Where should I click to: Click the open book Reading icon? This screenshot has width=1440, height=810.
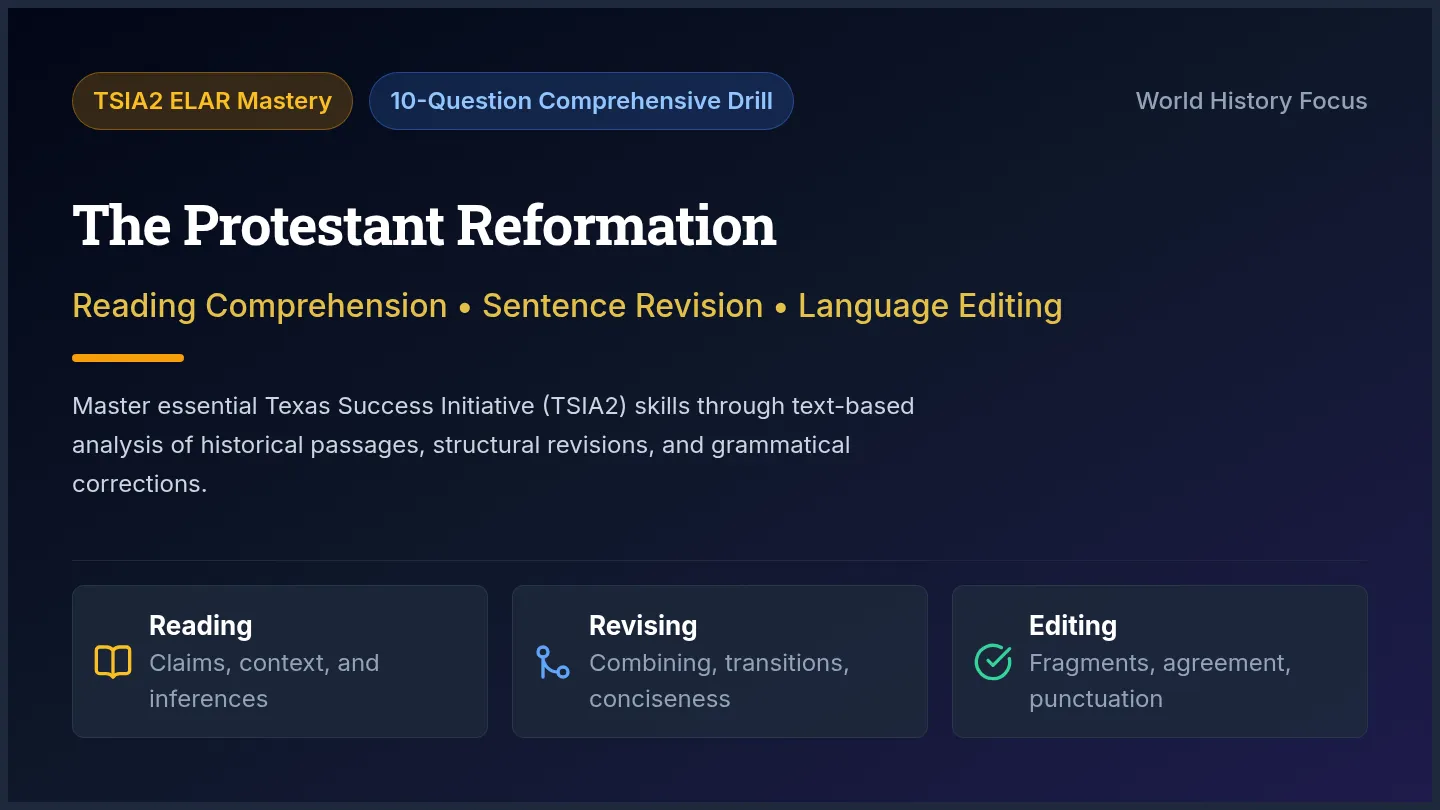pyautogui.click(x=113, y=662)
